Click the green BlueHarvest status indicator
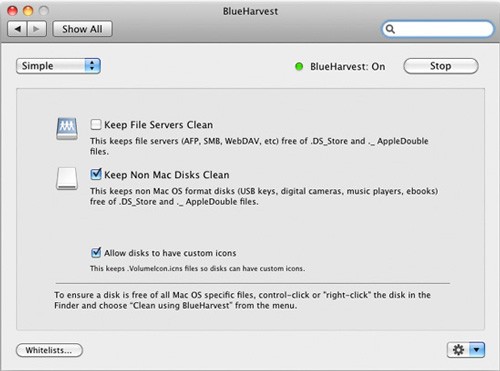500x371 pixels. pyautogui.click(x=299, y=67)
